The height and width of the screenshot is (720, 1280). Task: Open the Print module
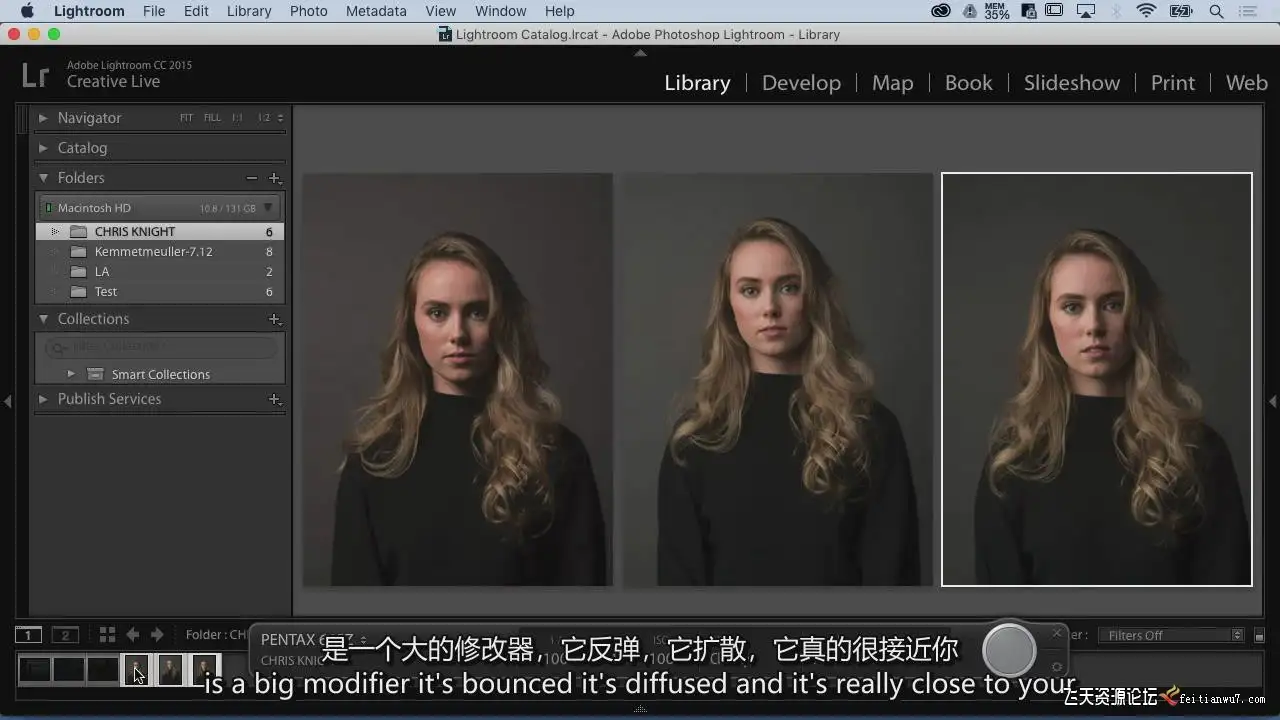[x=1172, y=83]
